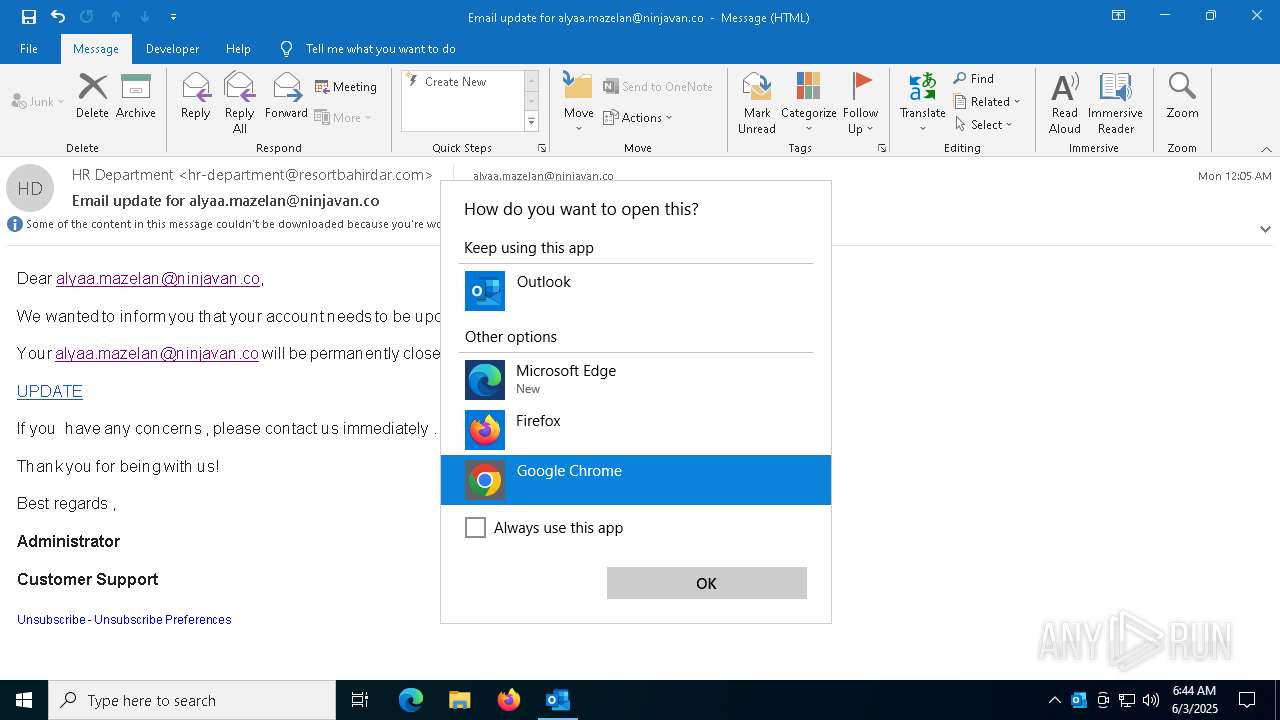This screenshot has height=720, width=1280.
Task: Click the Reply All icon
Action: click(x=239, y=102)
